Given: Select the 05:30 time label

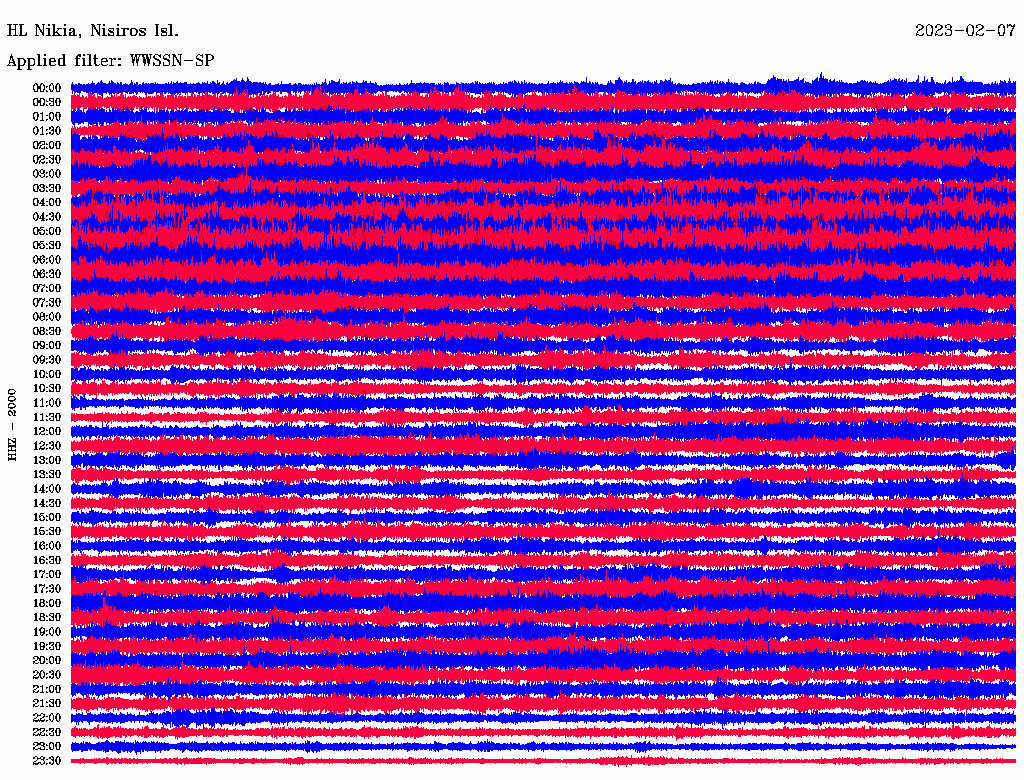Looking at the screenshot, I should pyautogui.click(x=47, y=245).
